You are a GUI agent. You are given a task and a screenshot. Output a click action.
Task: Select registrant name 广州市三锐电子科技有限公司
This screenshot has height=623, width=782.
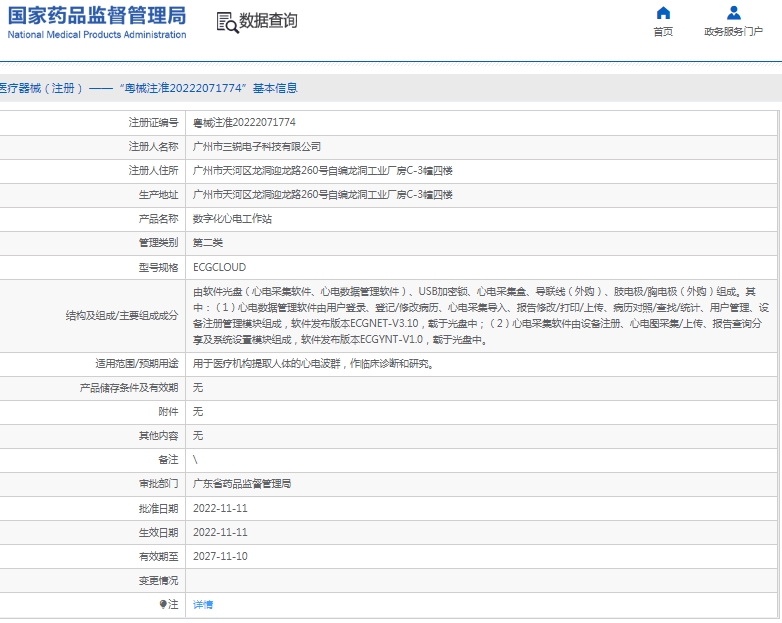coord(257,147)
